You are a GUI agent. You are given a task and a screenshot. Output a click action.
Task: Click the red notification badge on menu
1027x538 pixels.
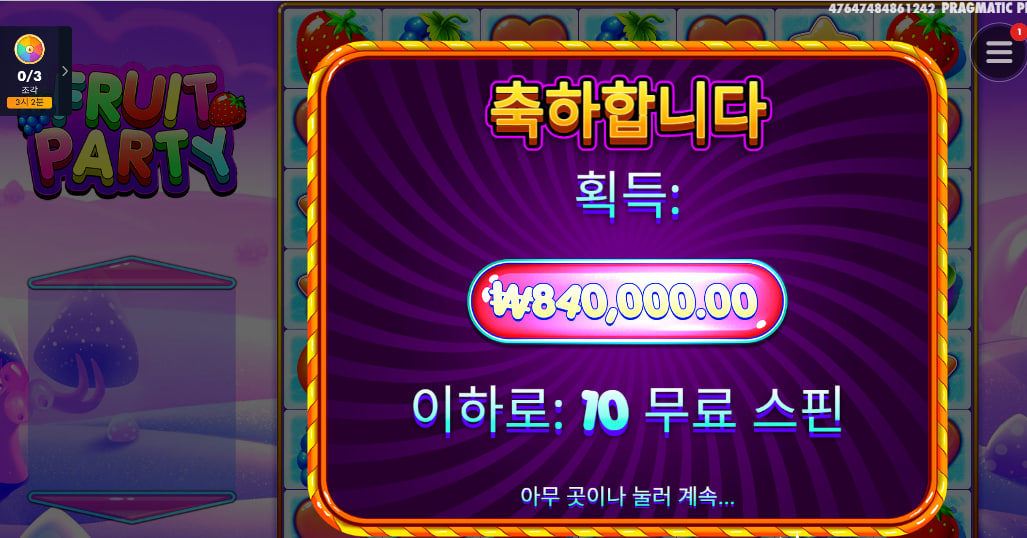(x=1018, y=31)
